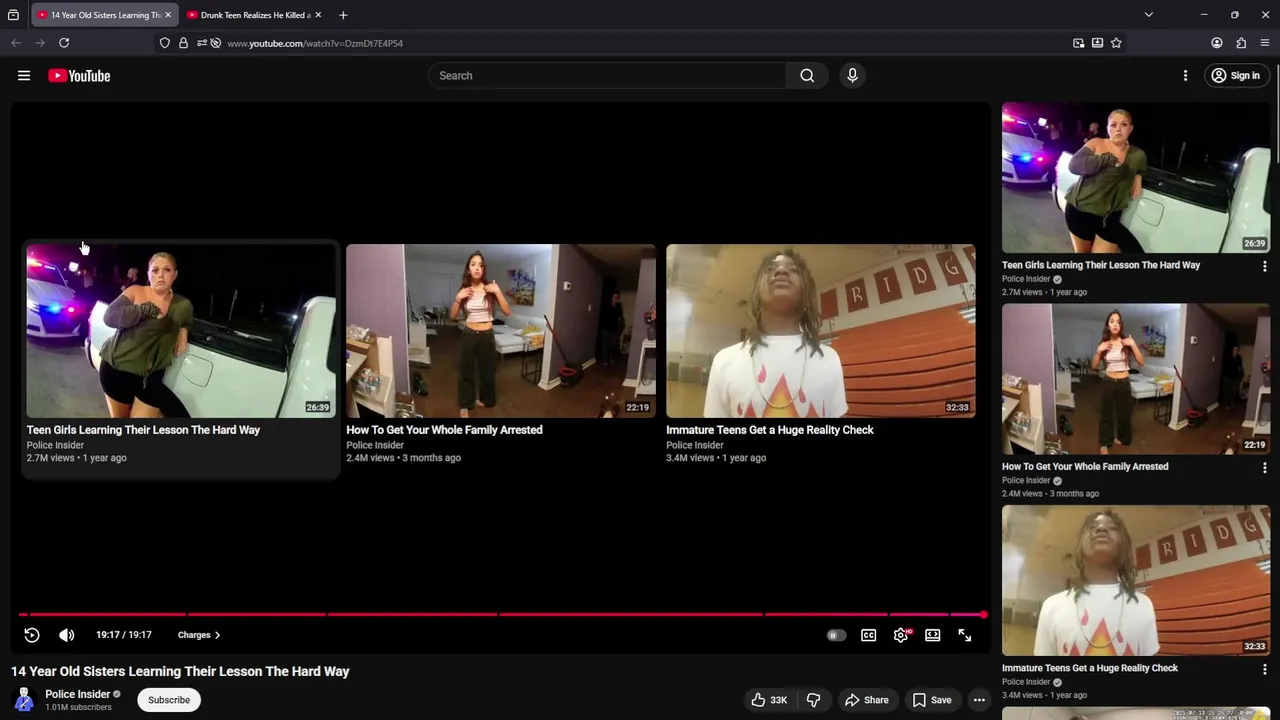Switch to Drunk Teen Realizes browser tab
Screen dimensions: 1280x720
[255, 15]
